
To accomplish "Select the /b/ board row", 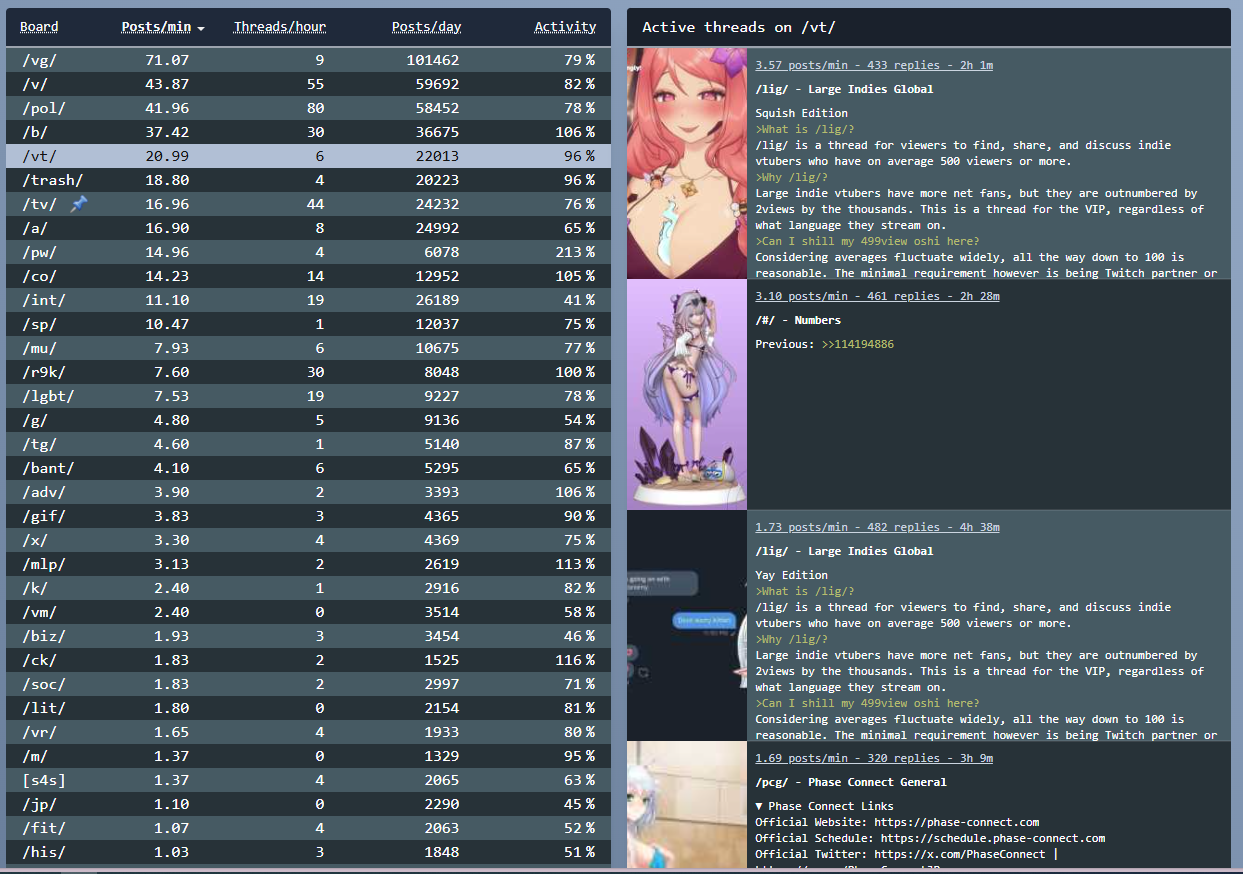I will point(308,132).
